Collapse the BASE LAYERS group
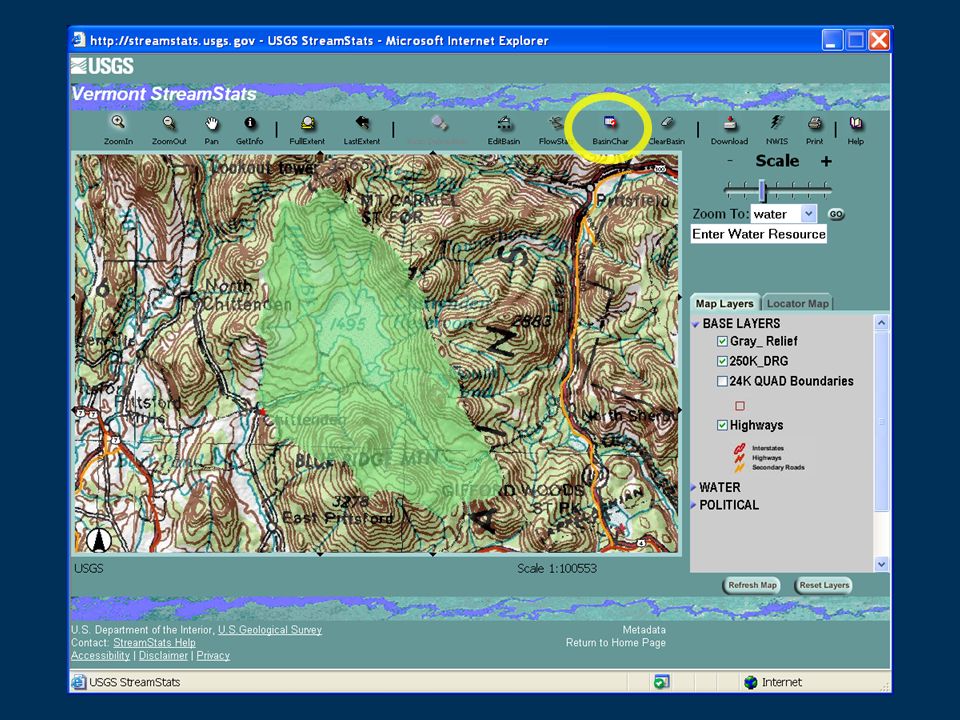The width and height of the screenshot is (960, 720). pyautogui.click(x=696, y=324)
